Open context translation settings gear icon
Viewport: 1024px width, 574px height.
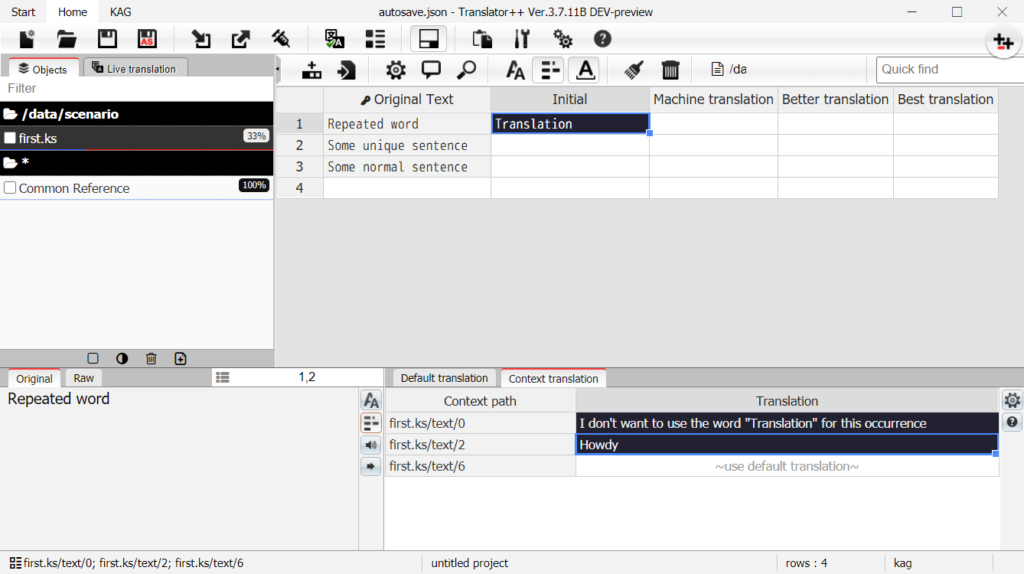(1012, 400)
